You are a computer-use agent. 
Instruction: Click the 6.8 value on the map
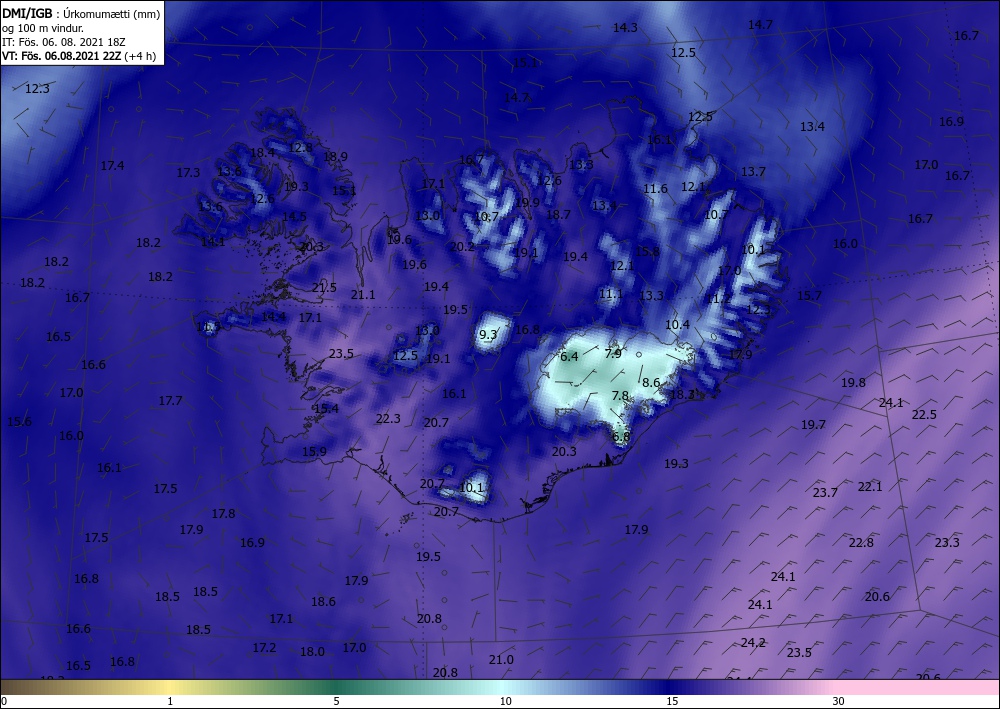pyautogui.click(x=621, y=437)
